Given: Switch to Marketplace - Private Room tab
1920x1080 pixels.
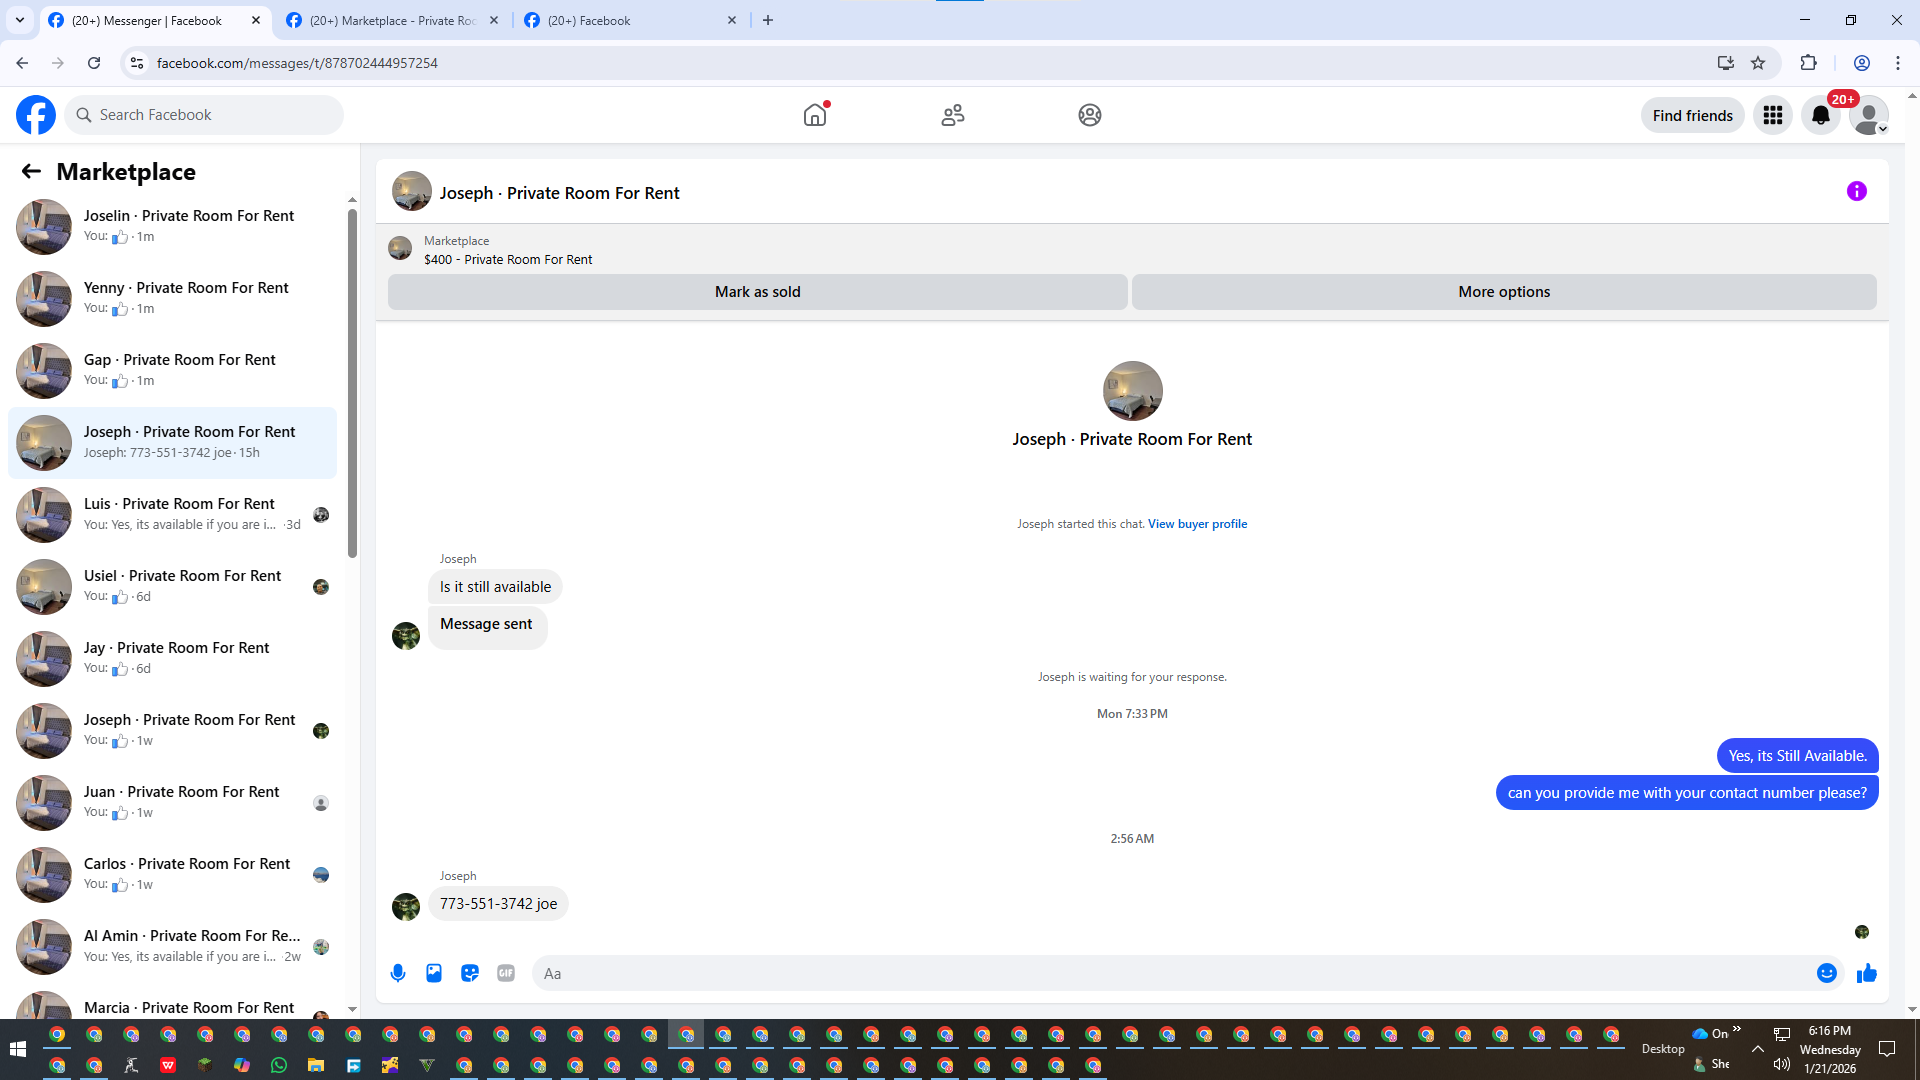Looking at the screenshot, I should pos(392,20).
